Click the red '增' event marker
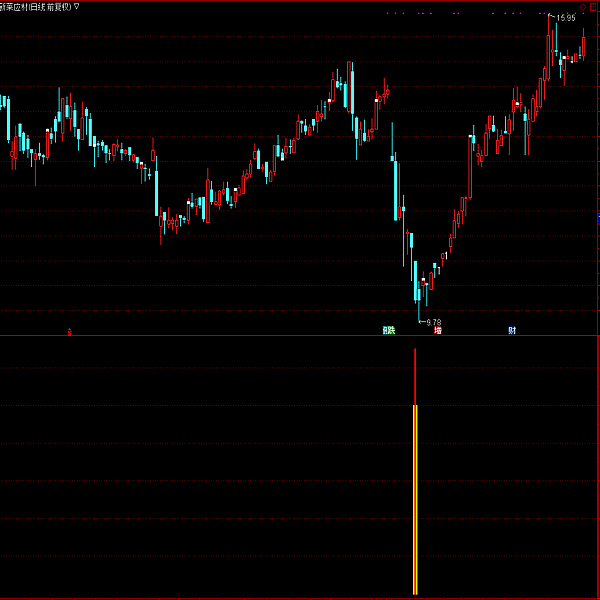 (x=437, y=330)
